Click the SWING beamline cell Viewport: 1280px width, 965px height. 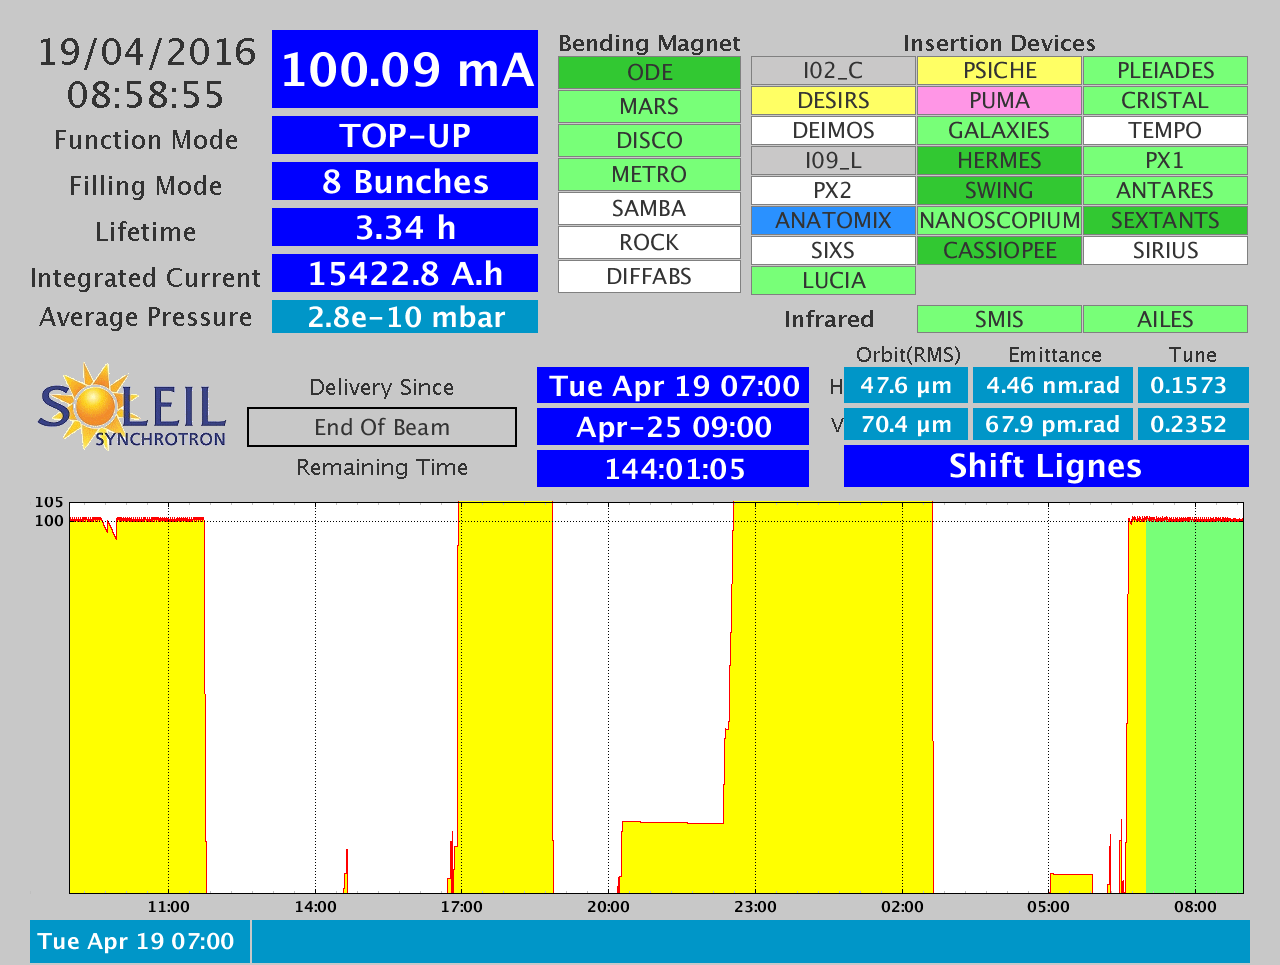coord(999,191)
